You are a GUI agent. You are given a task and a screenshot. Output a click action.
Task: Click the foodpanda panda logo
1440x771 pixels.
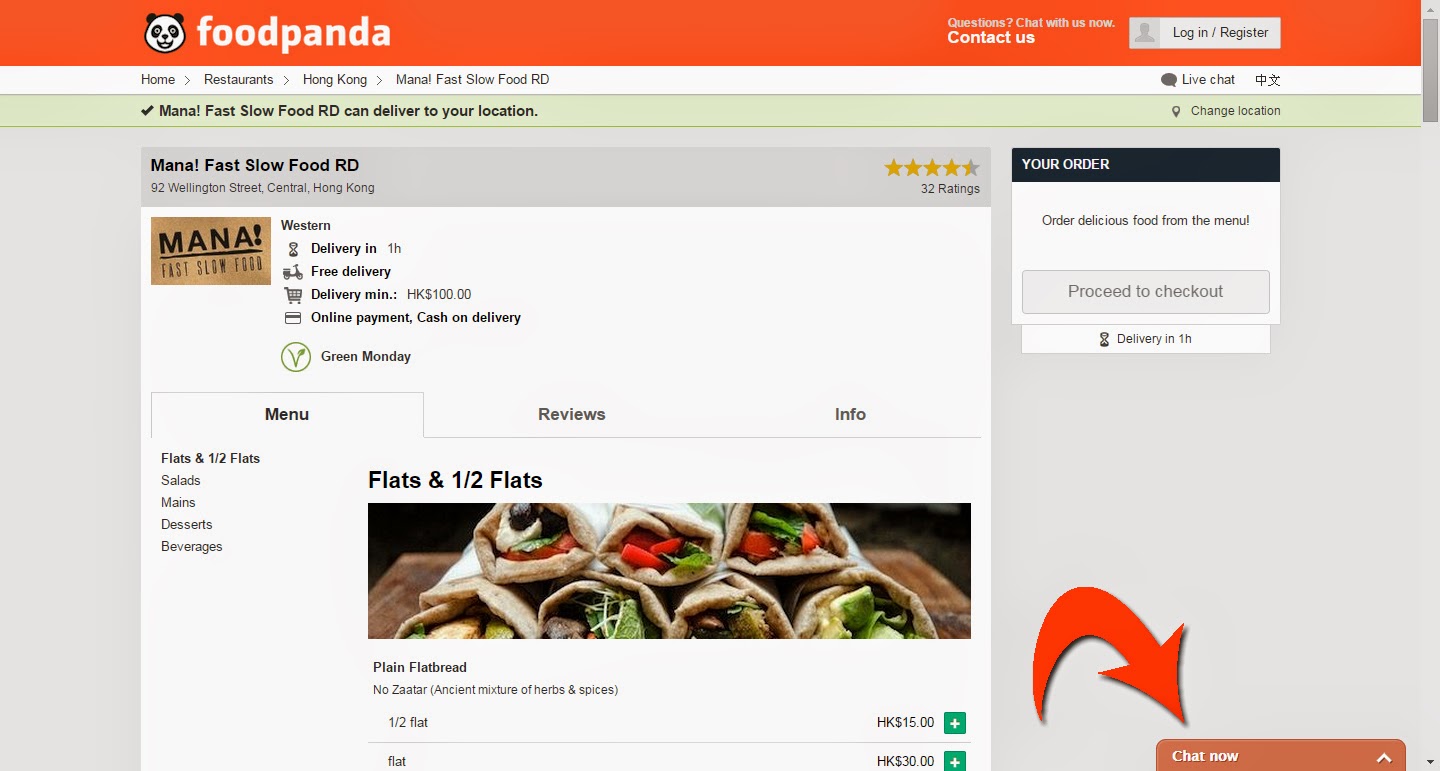tap(165, 33)
